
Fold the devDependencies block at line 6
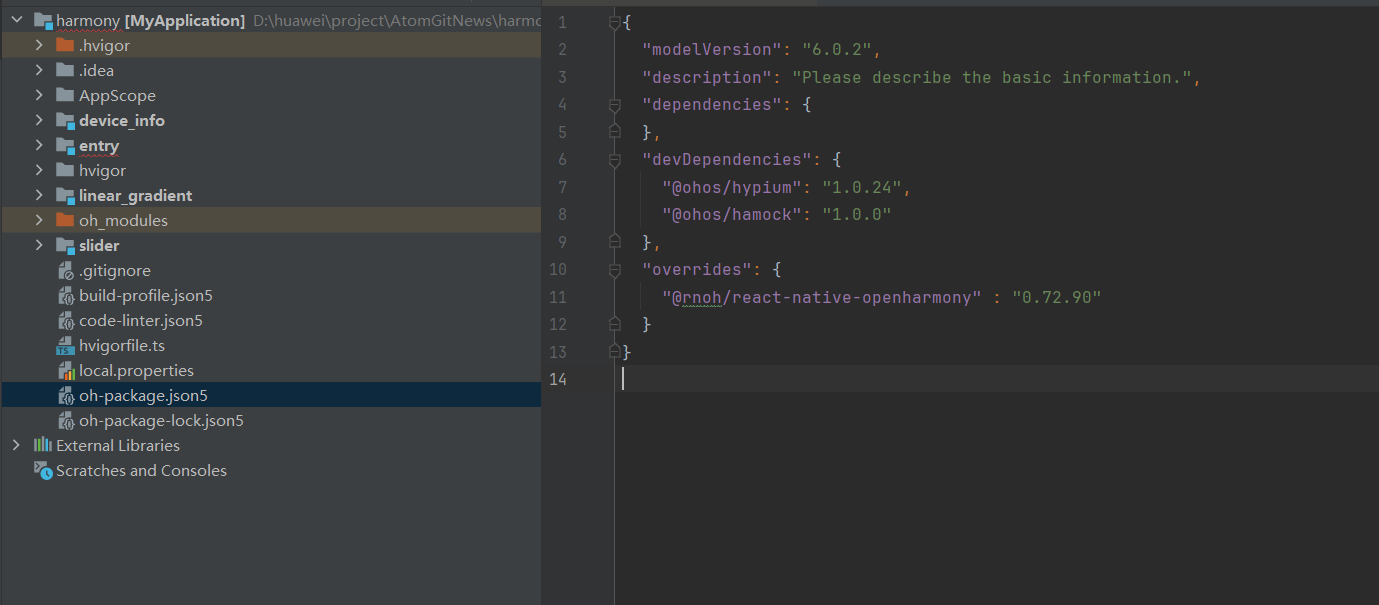point(615,159)
